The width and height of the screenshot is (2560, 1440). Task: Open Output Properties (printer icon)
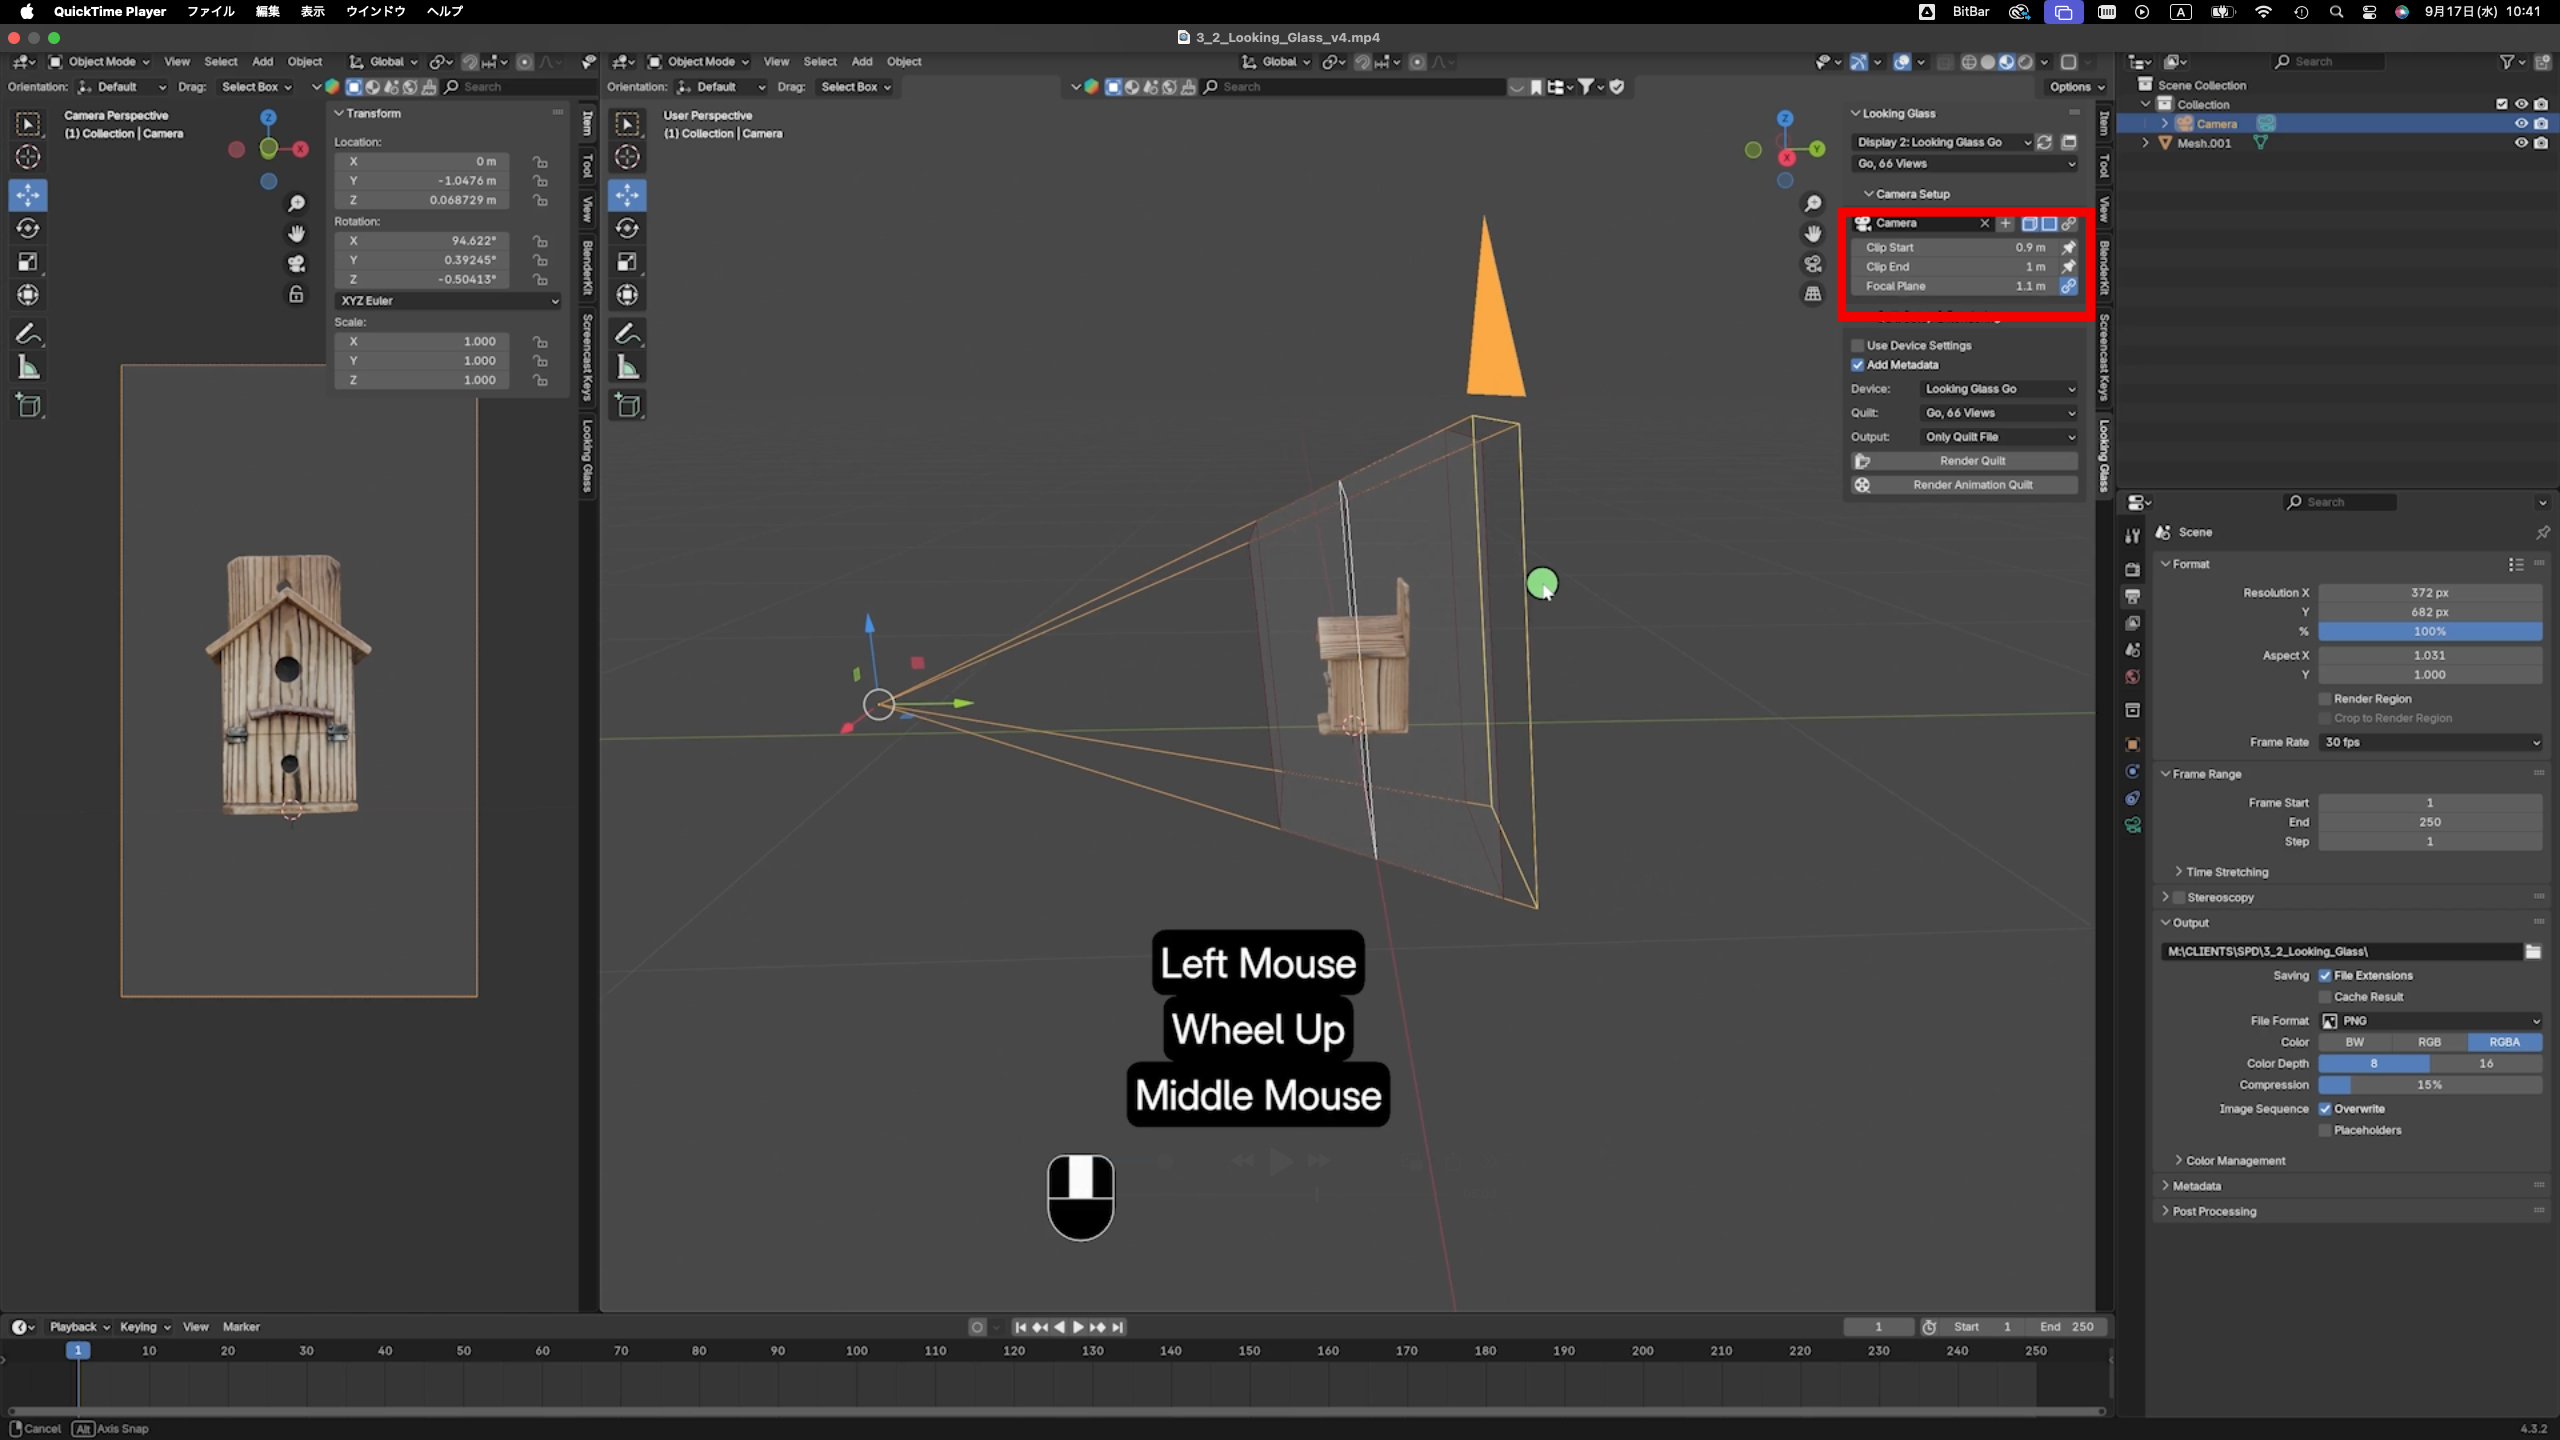pos(2133,595)
